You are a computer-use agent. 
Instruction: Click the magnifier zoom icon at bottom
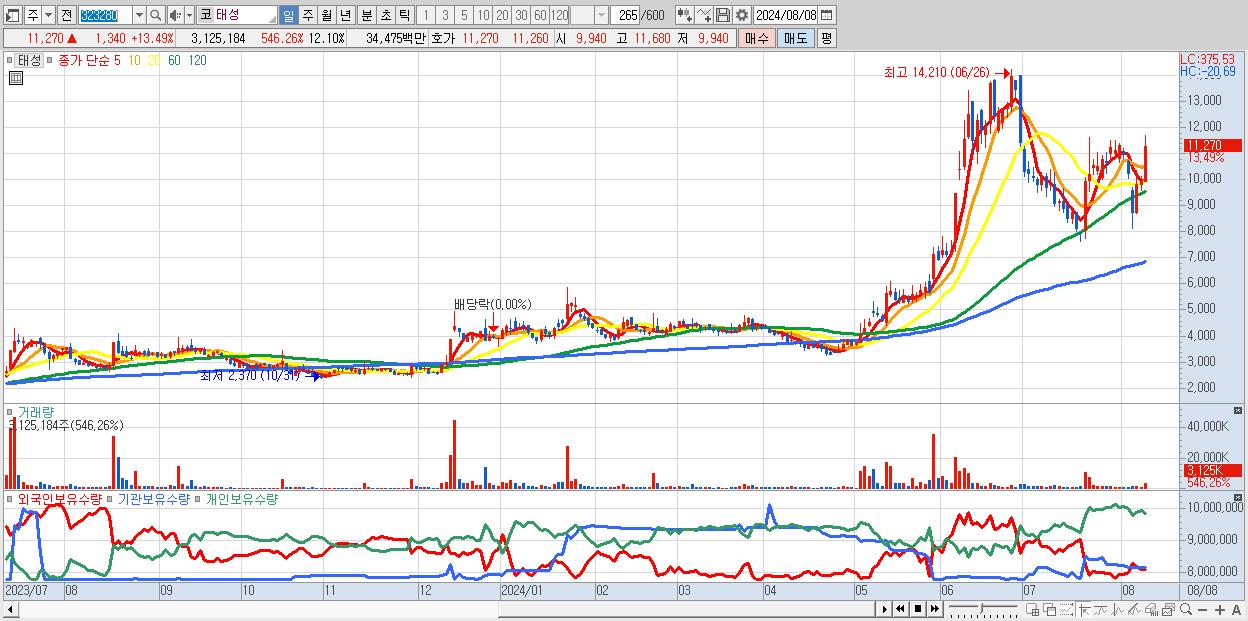coord(1185,609)
